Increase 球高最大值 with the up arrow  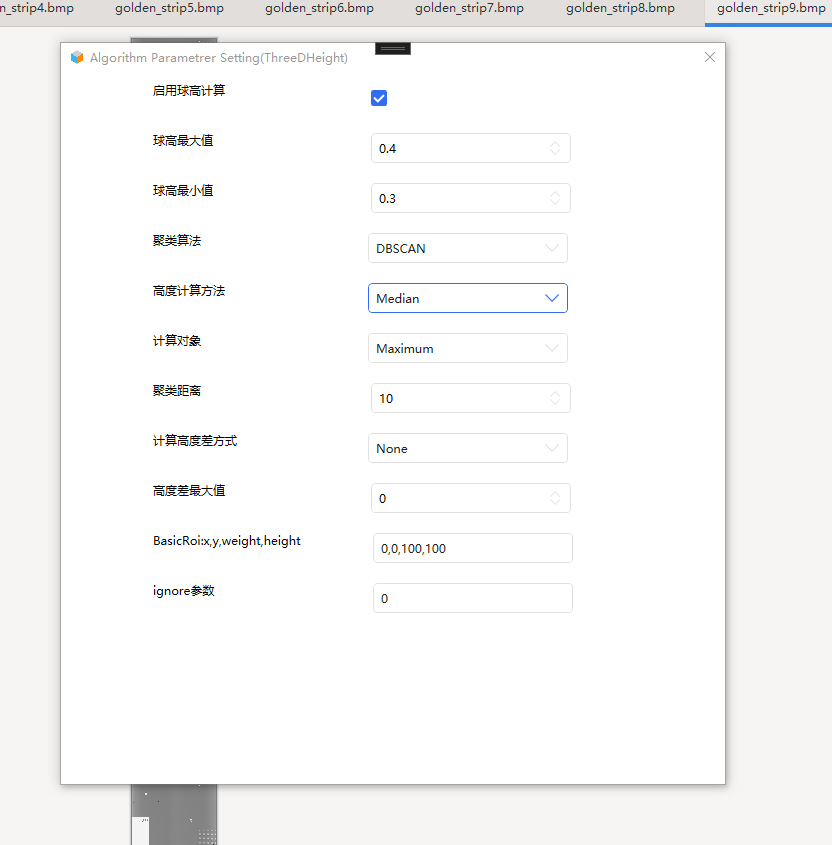tap(554, 144)
